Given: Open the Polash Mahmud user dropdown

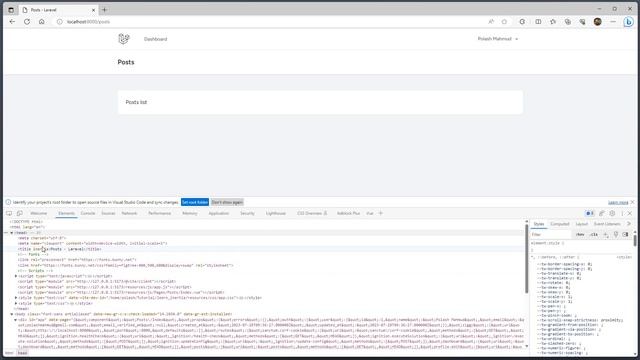Looking at the screenshot, I should tap(498, 39).
